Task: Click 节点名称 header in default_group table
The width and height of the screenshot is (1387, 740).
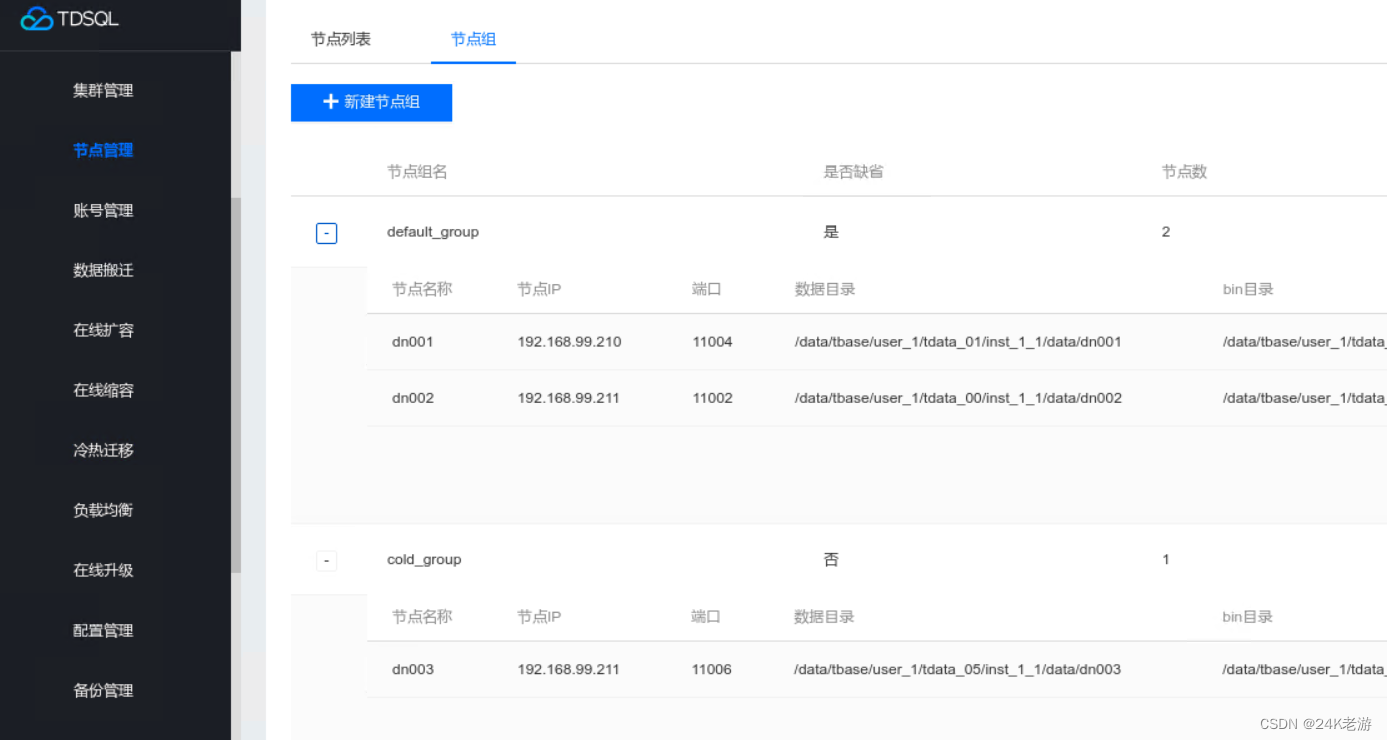Action: [x=422, y=289]
